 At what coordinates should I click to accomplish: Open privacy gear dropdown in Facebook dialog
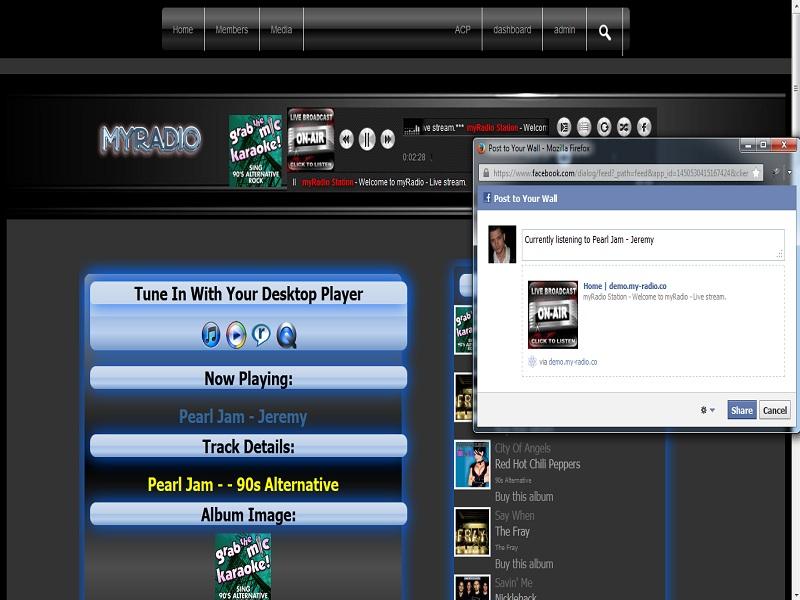(x=707, y=410)
